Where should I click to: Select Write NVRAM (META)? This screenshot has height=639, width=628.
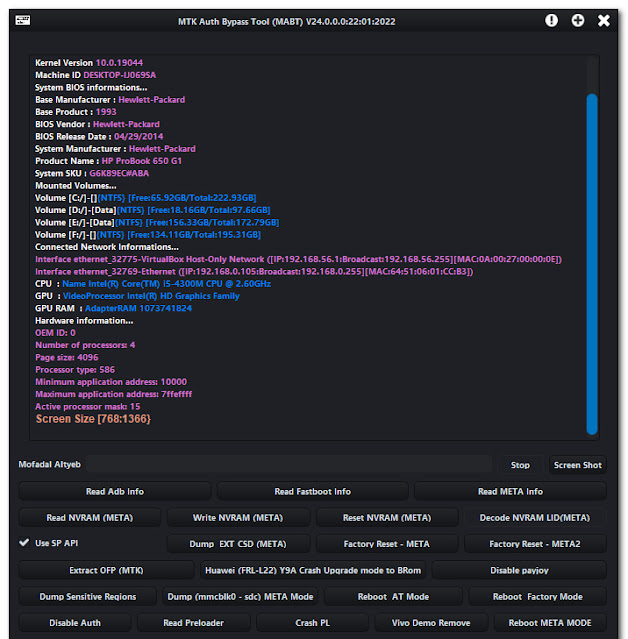(x=238, y=518)
